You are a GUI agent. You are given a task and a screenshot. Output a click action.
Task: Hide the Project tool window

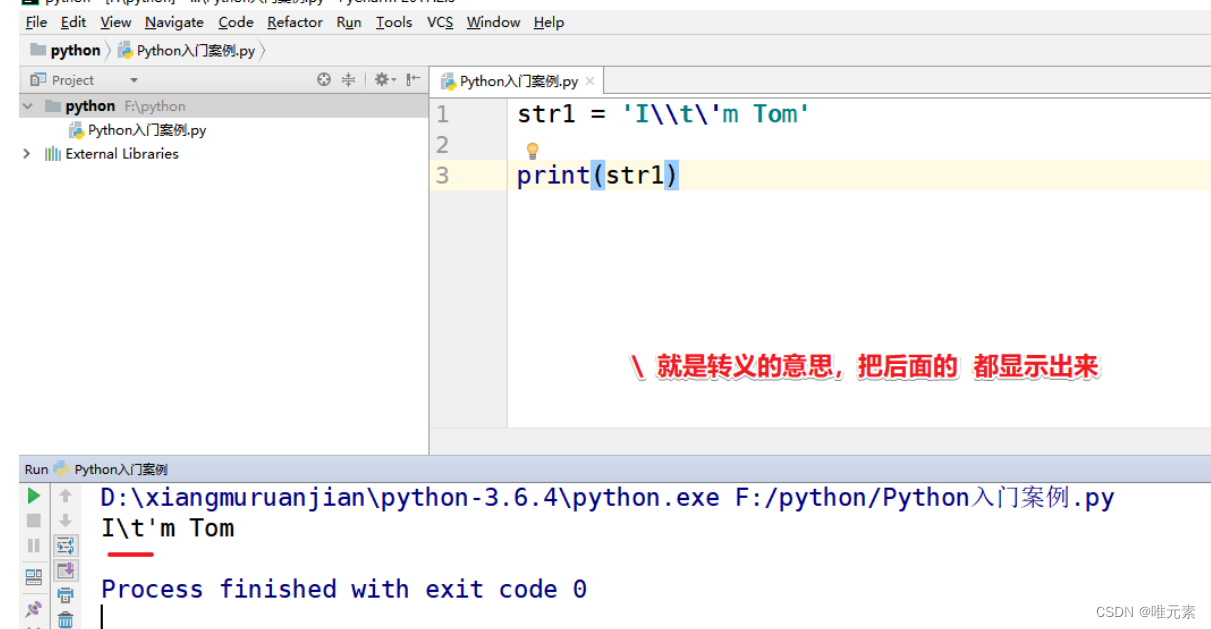413,80
